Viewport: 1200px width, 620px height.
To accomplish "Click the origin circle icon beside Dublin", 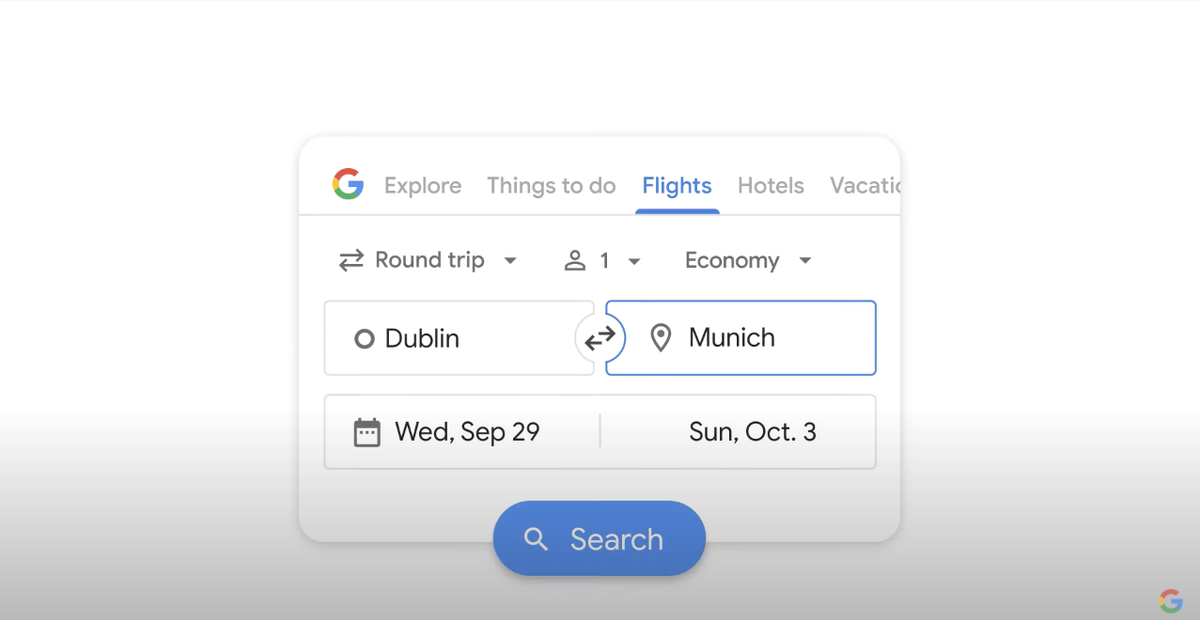I will click(x=363, y=338).
